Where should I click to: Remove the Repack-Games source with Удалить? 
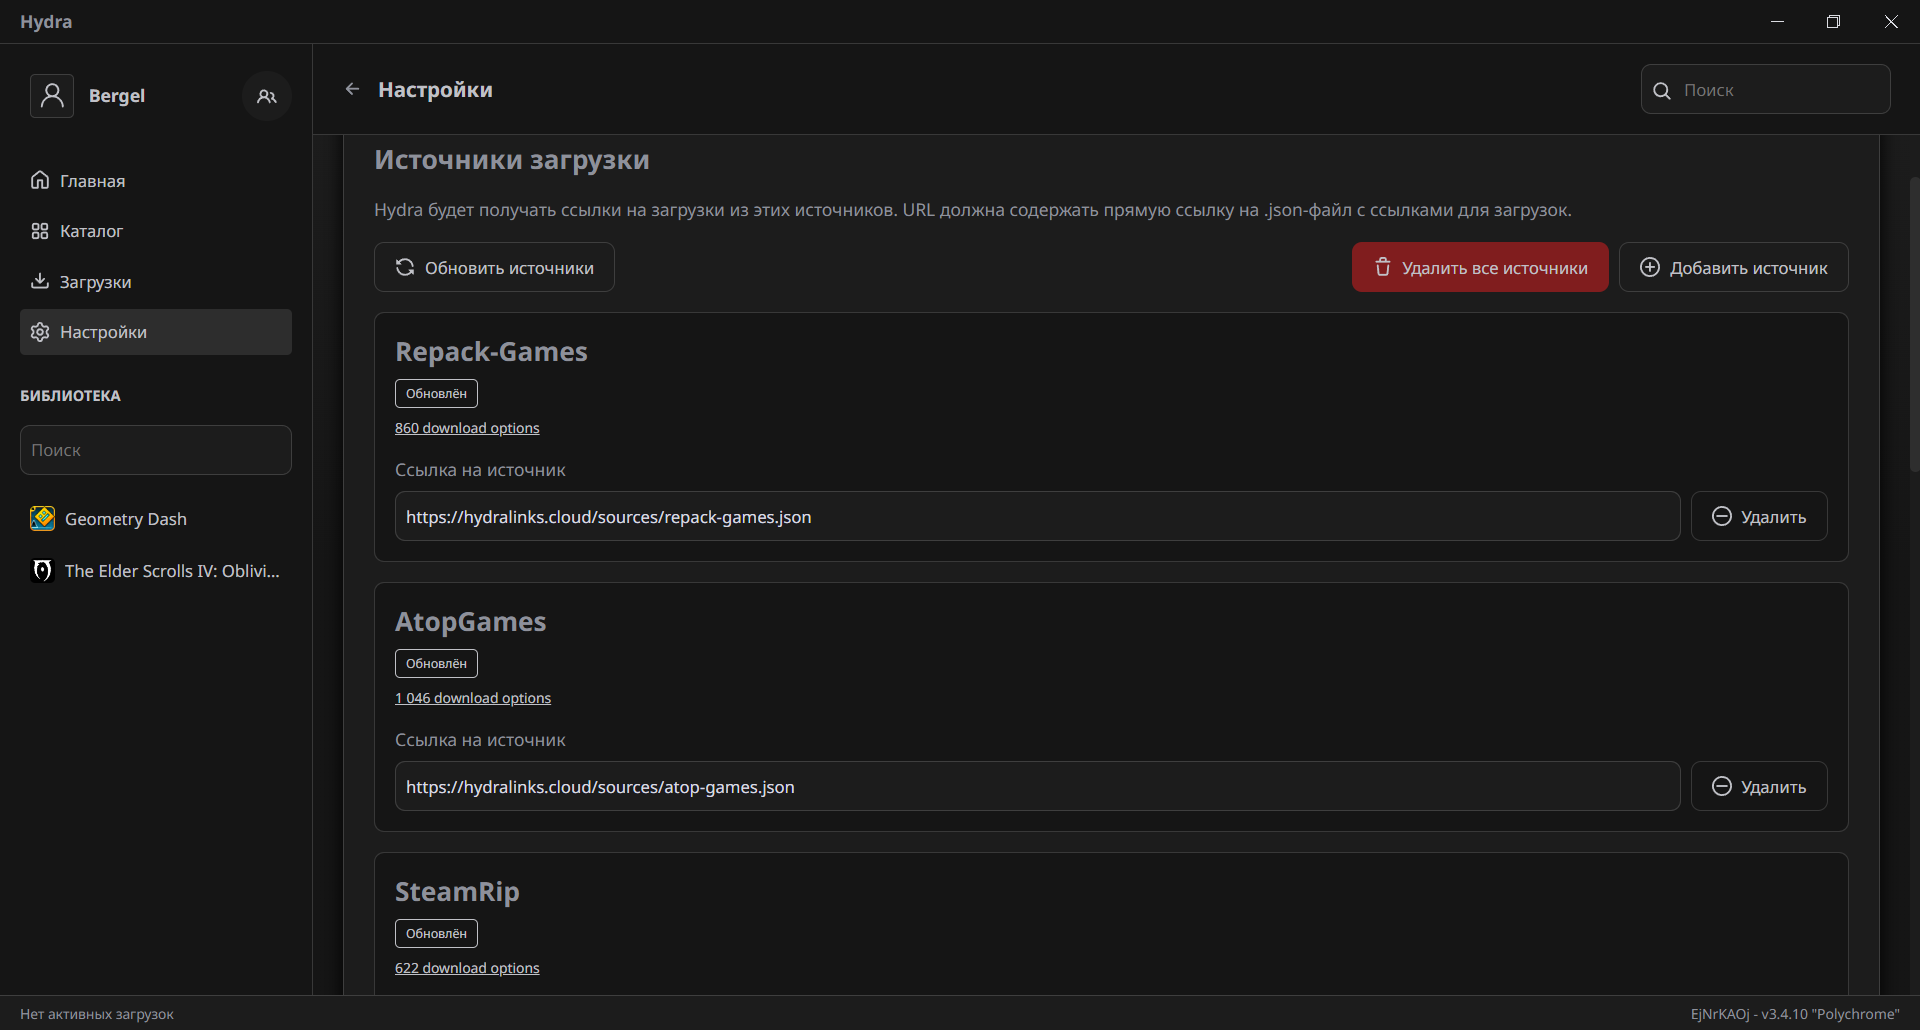(1759, 516)
